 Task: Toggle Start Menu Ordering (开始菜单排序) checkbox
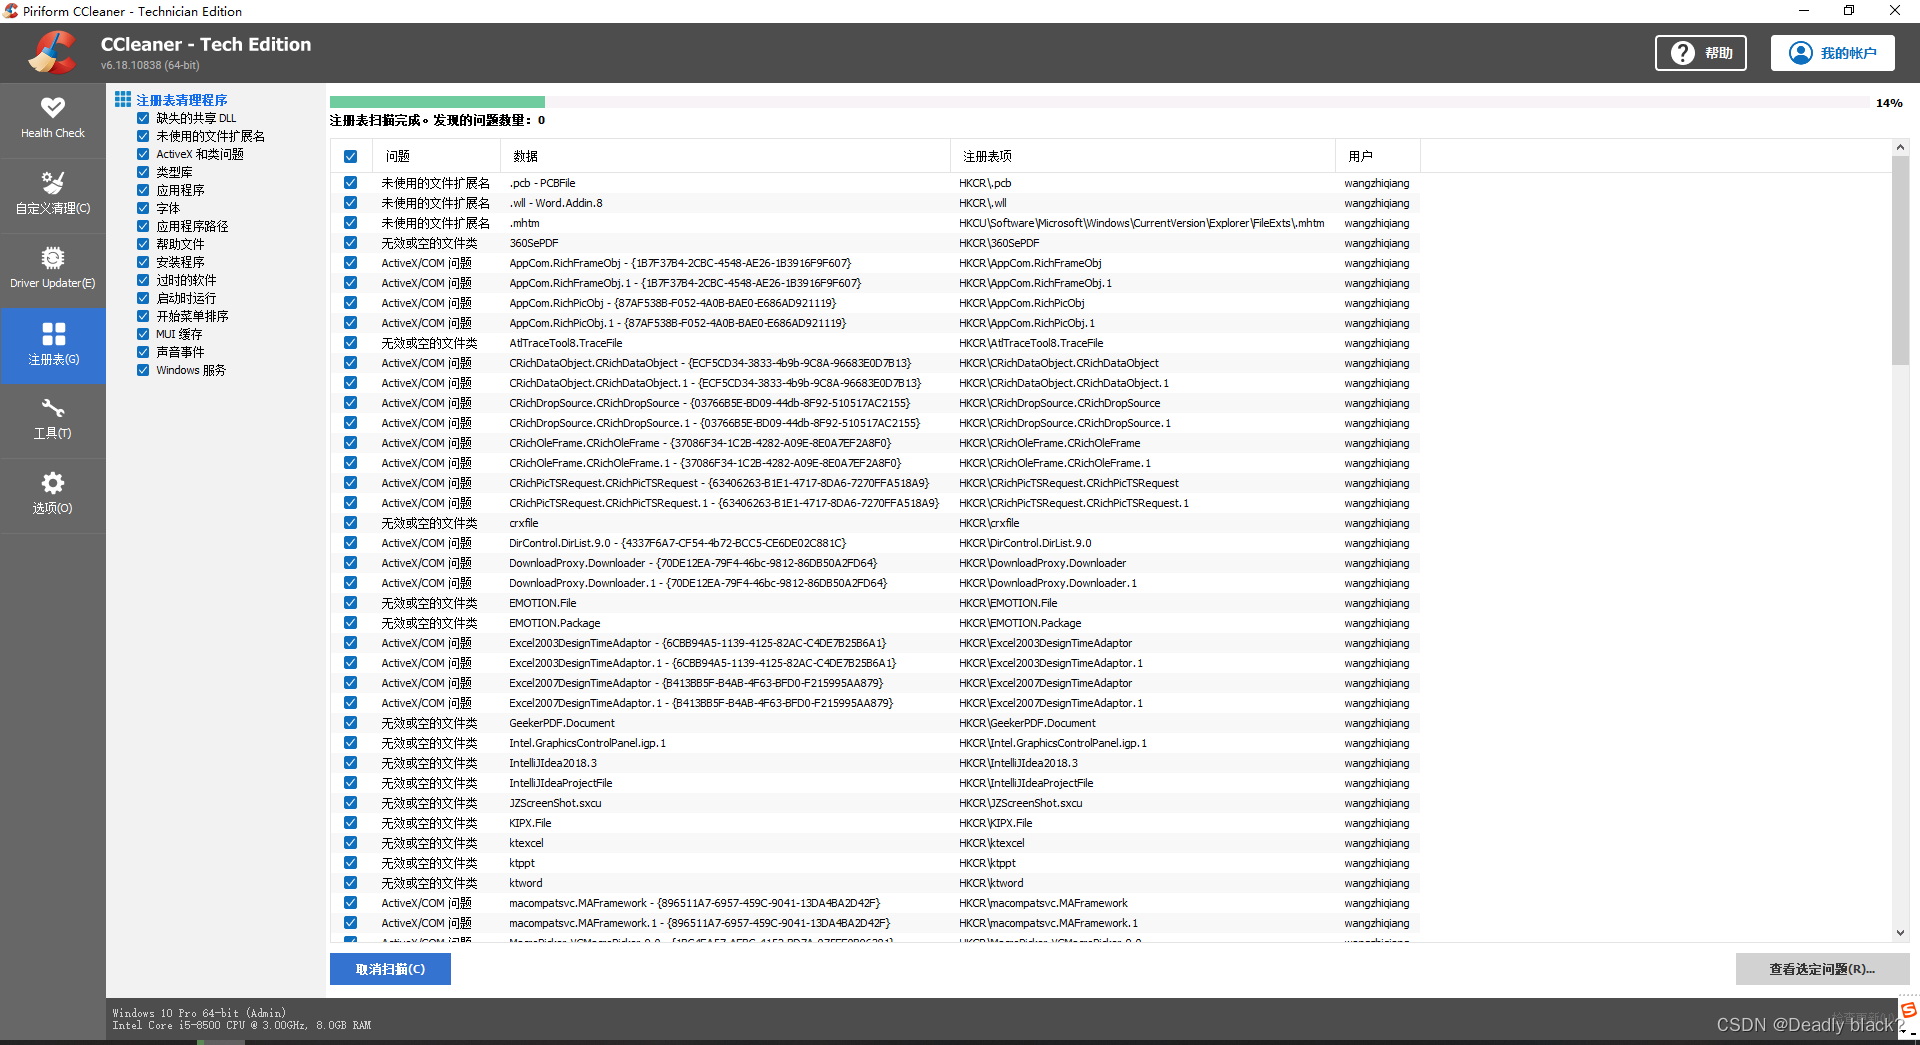tap(143, 316)
